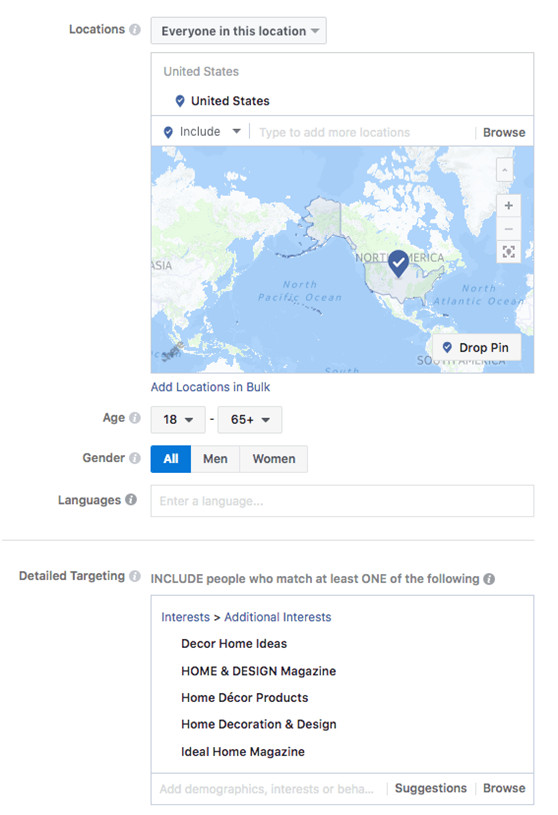Open Everyone in this location dropdown
Viewport: 558px width, 815px height.
click(238, 31)
